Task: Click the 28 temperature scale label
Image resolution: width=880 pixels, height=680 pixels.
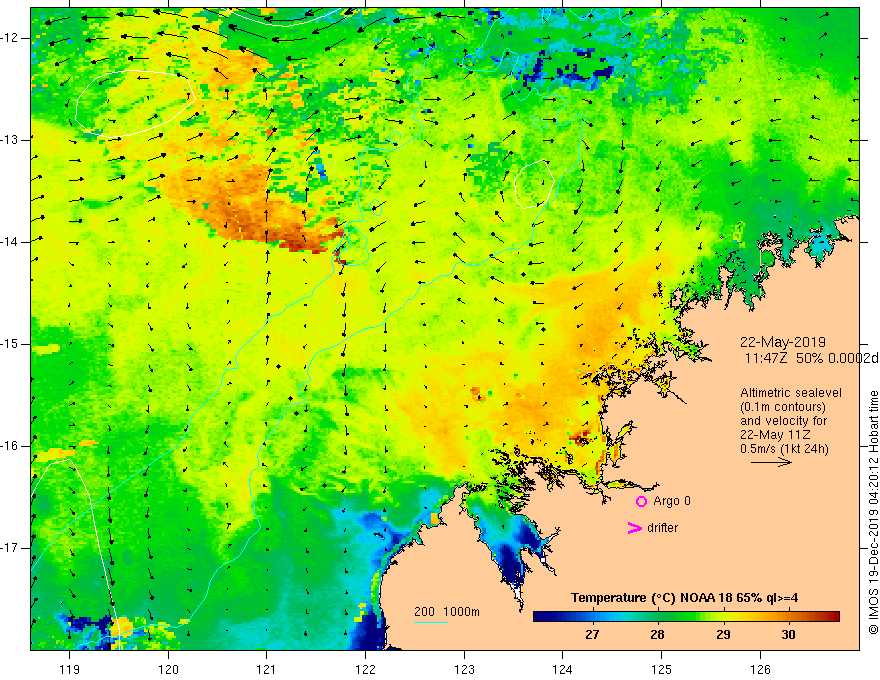Action: [657, 635]
